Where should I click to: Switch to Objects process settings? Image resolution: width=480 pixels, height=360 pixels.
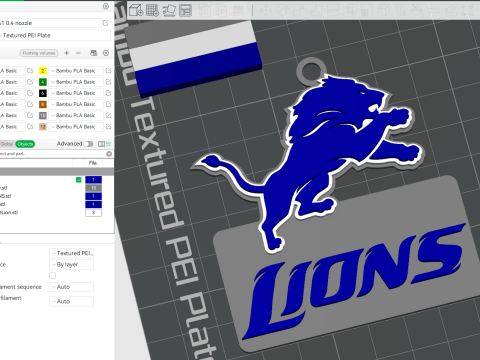(x=25, y=144)
